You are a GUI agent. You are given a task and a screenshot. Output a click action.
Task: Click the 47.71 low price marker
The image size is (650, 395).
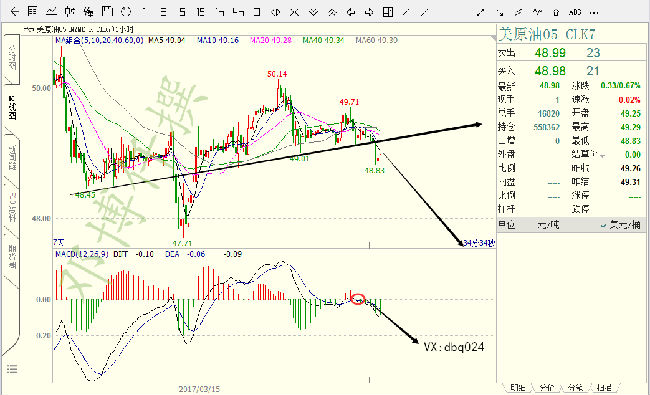(x=182, y=243)
